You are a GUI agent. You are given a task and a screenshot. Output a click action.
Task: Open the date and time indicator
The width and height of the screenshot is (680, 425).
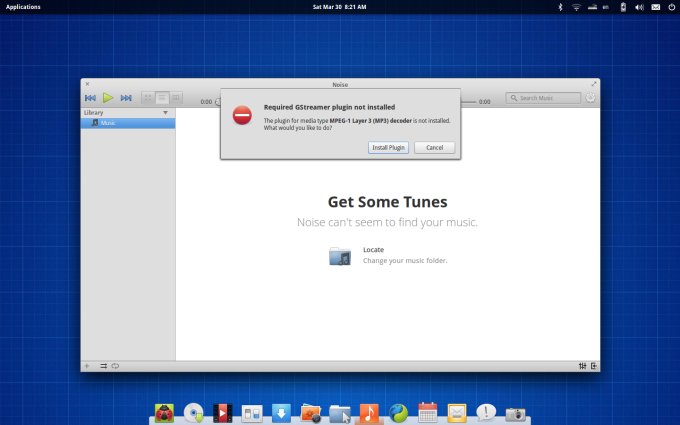pos(340,7)
